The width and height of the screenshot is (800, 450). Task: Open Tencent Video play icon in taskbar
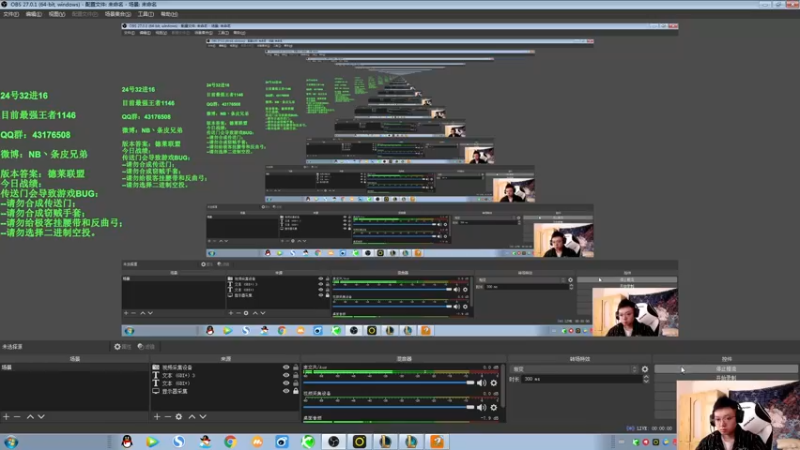[152, 442]
